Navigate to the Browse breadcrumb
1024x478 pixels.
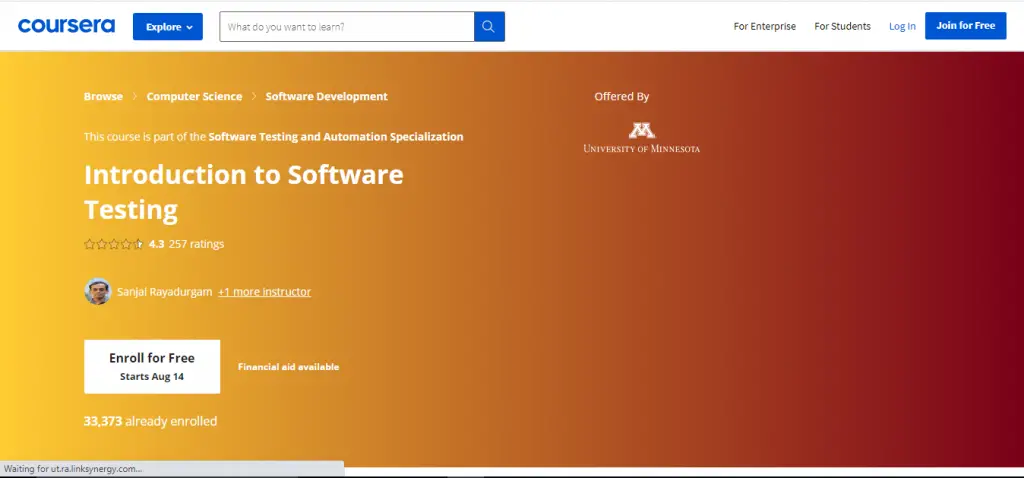coord(103,97)
